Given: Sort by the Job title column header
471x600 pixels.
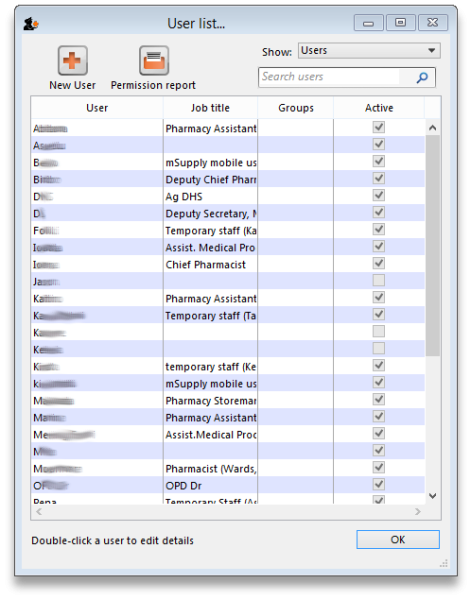Looking at the screenshot, I should [x=210, y=108].
